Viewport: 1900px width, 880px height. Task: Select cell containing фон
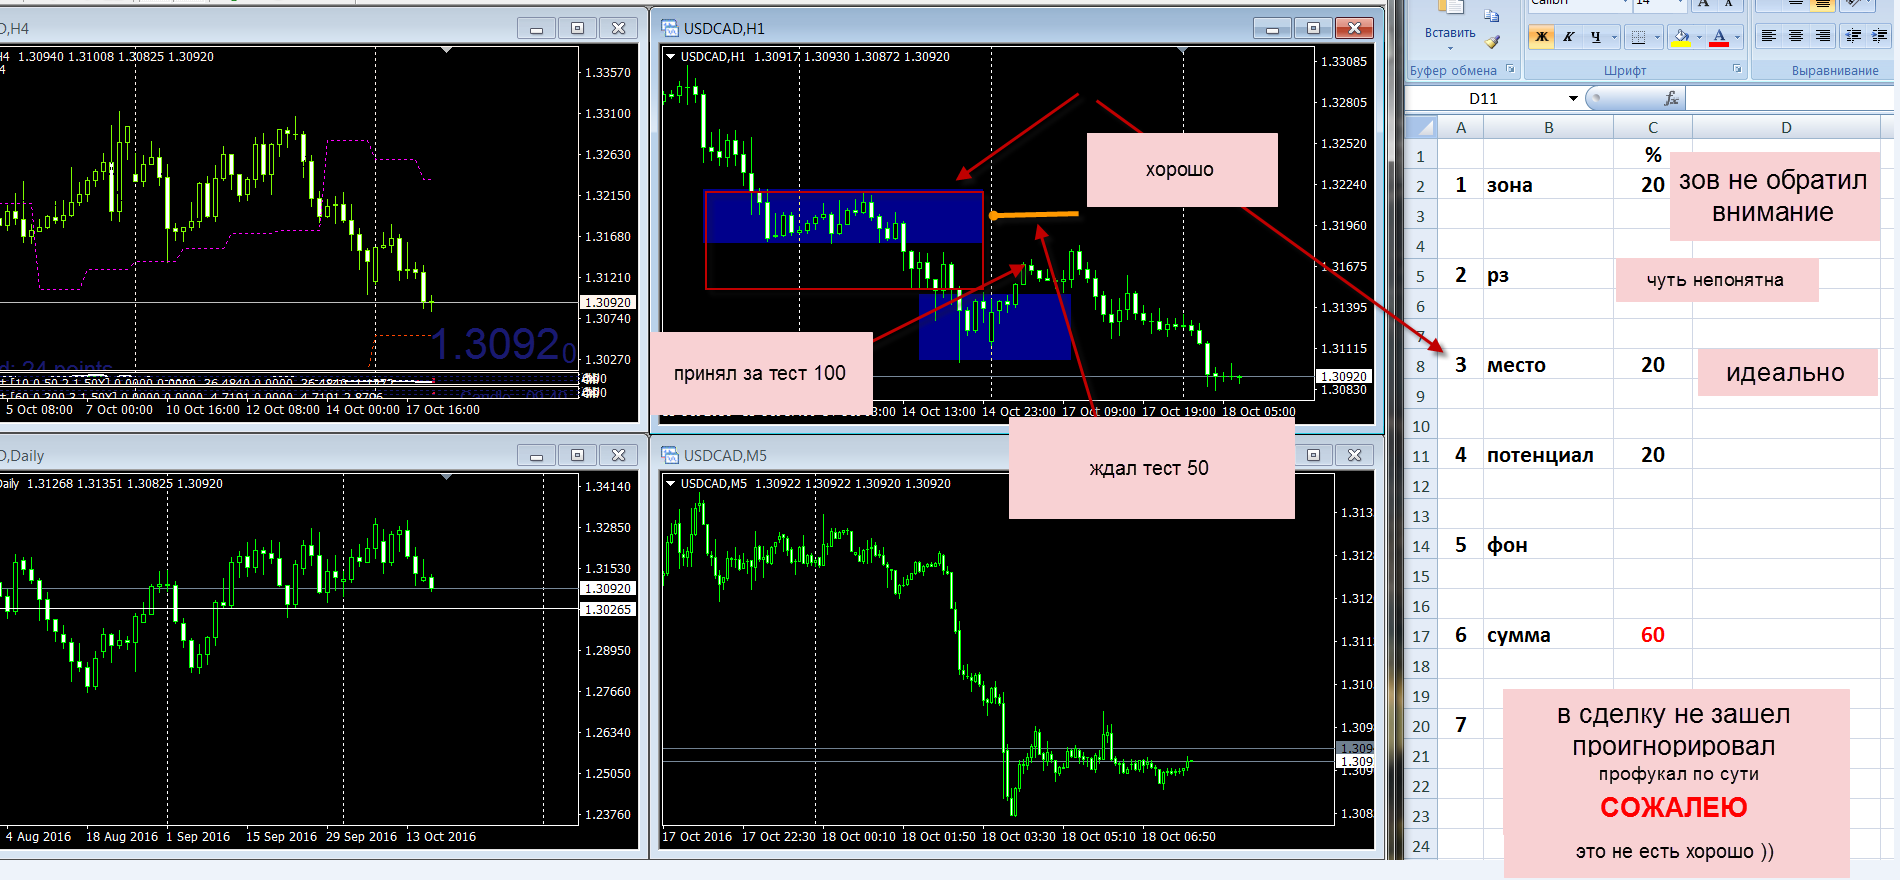coord(1548,545)
